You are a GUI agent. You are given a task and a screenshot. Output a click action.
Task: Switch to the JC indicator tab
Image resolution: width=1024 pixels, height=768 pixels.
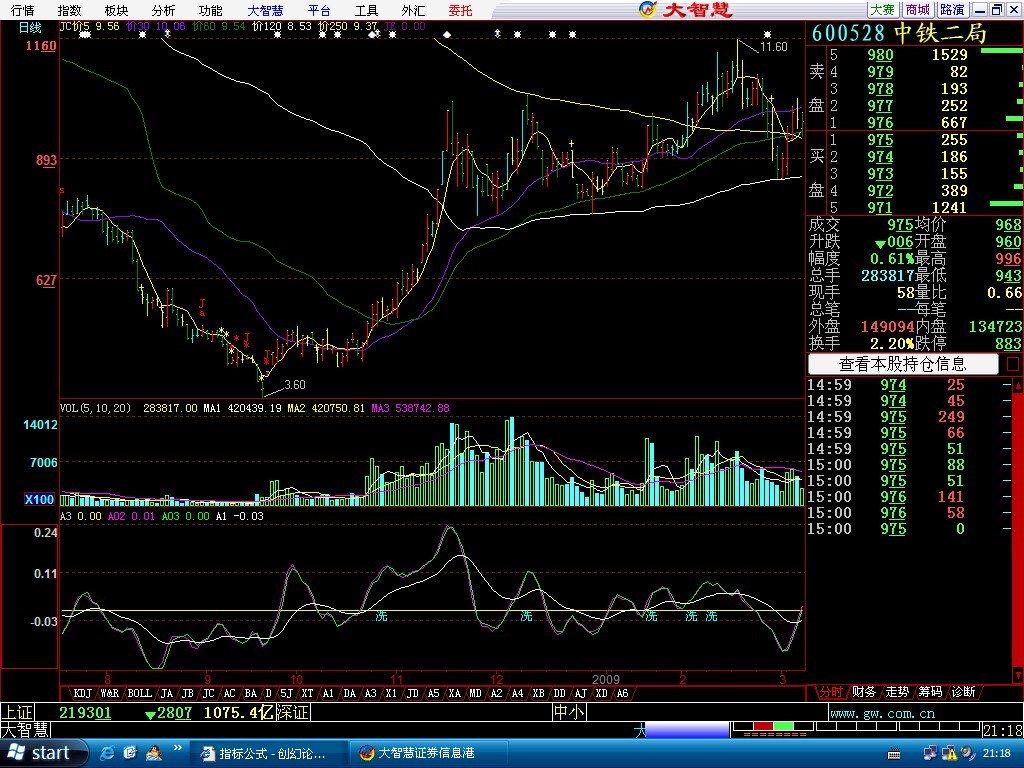(x=208, y=693)
